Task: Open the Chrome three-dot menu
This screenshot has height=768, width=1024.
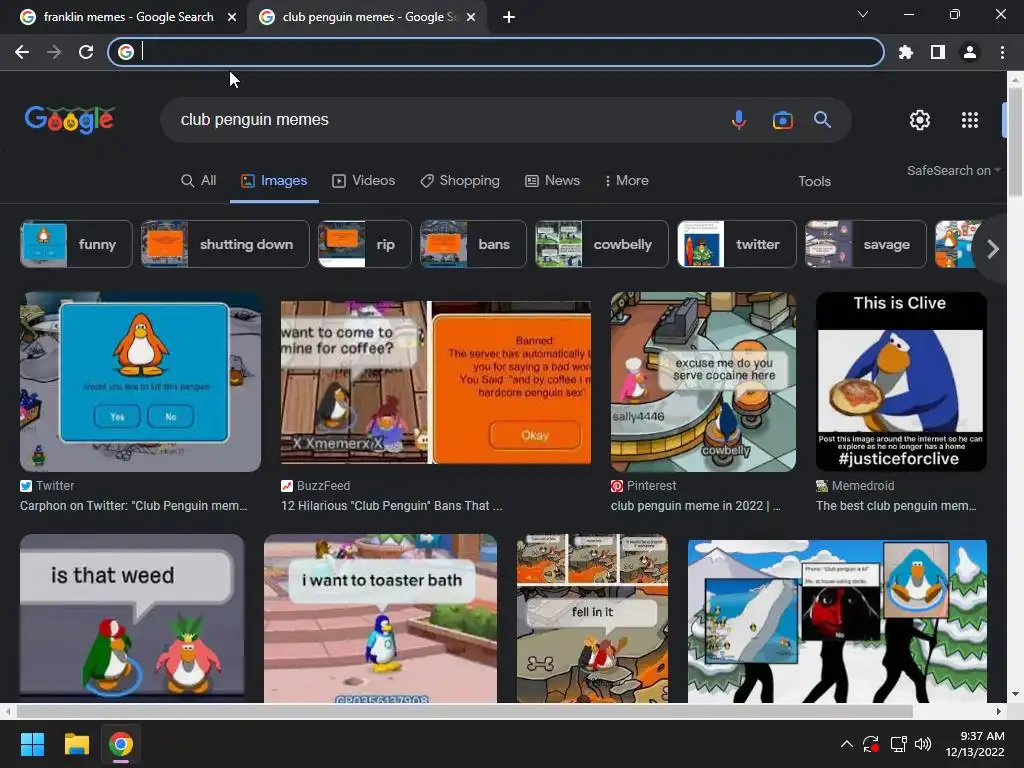Action: [1002, 52]
